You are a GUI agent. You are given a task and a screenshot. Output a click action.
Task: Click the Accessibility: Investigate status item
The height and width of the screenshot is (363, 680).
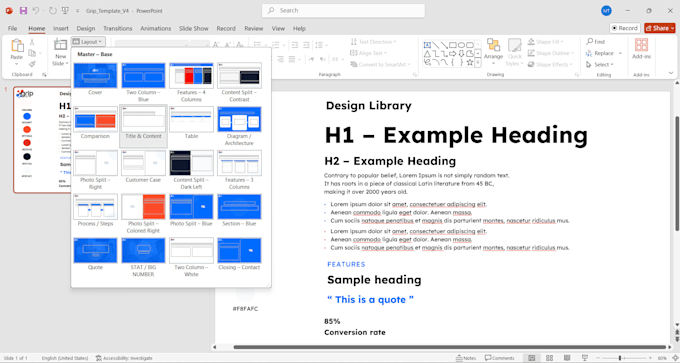[x=124, y=358]
